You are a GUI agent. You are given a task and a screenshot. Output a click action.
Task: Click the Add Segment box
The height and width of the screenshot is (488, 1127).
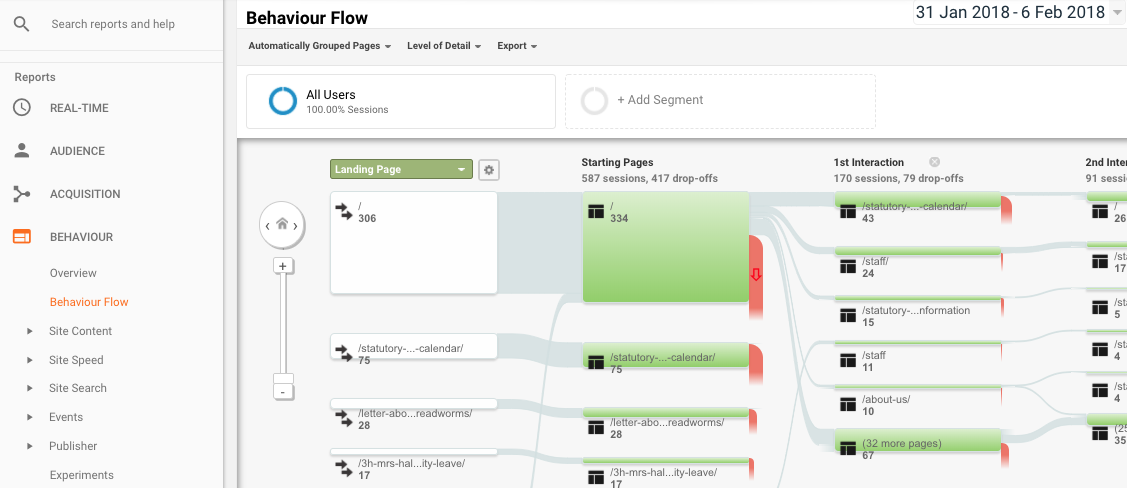coord(720,101)
